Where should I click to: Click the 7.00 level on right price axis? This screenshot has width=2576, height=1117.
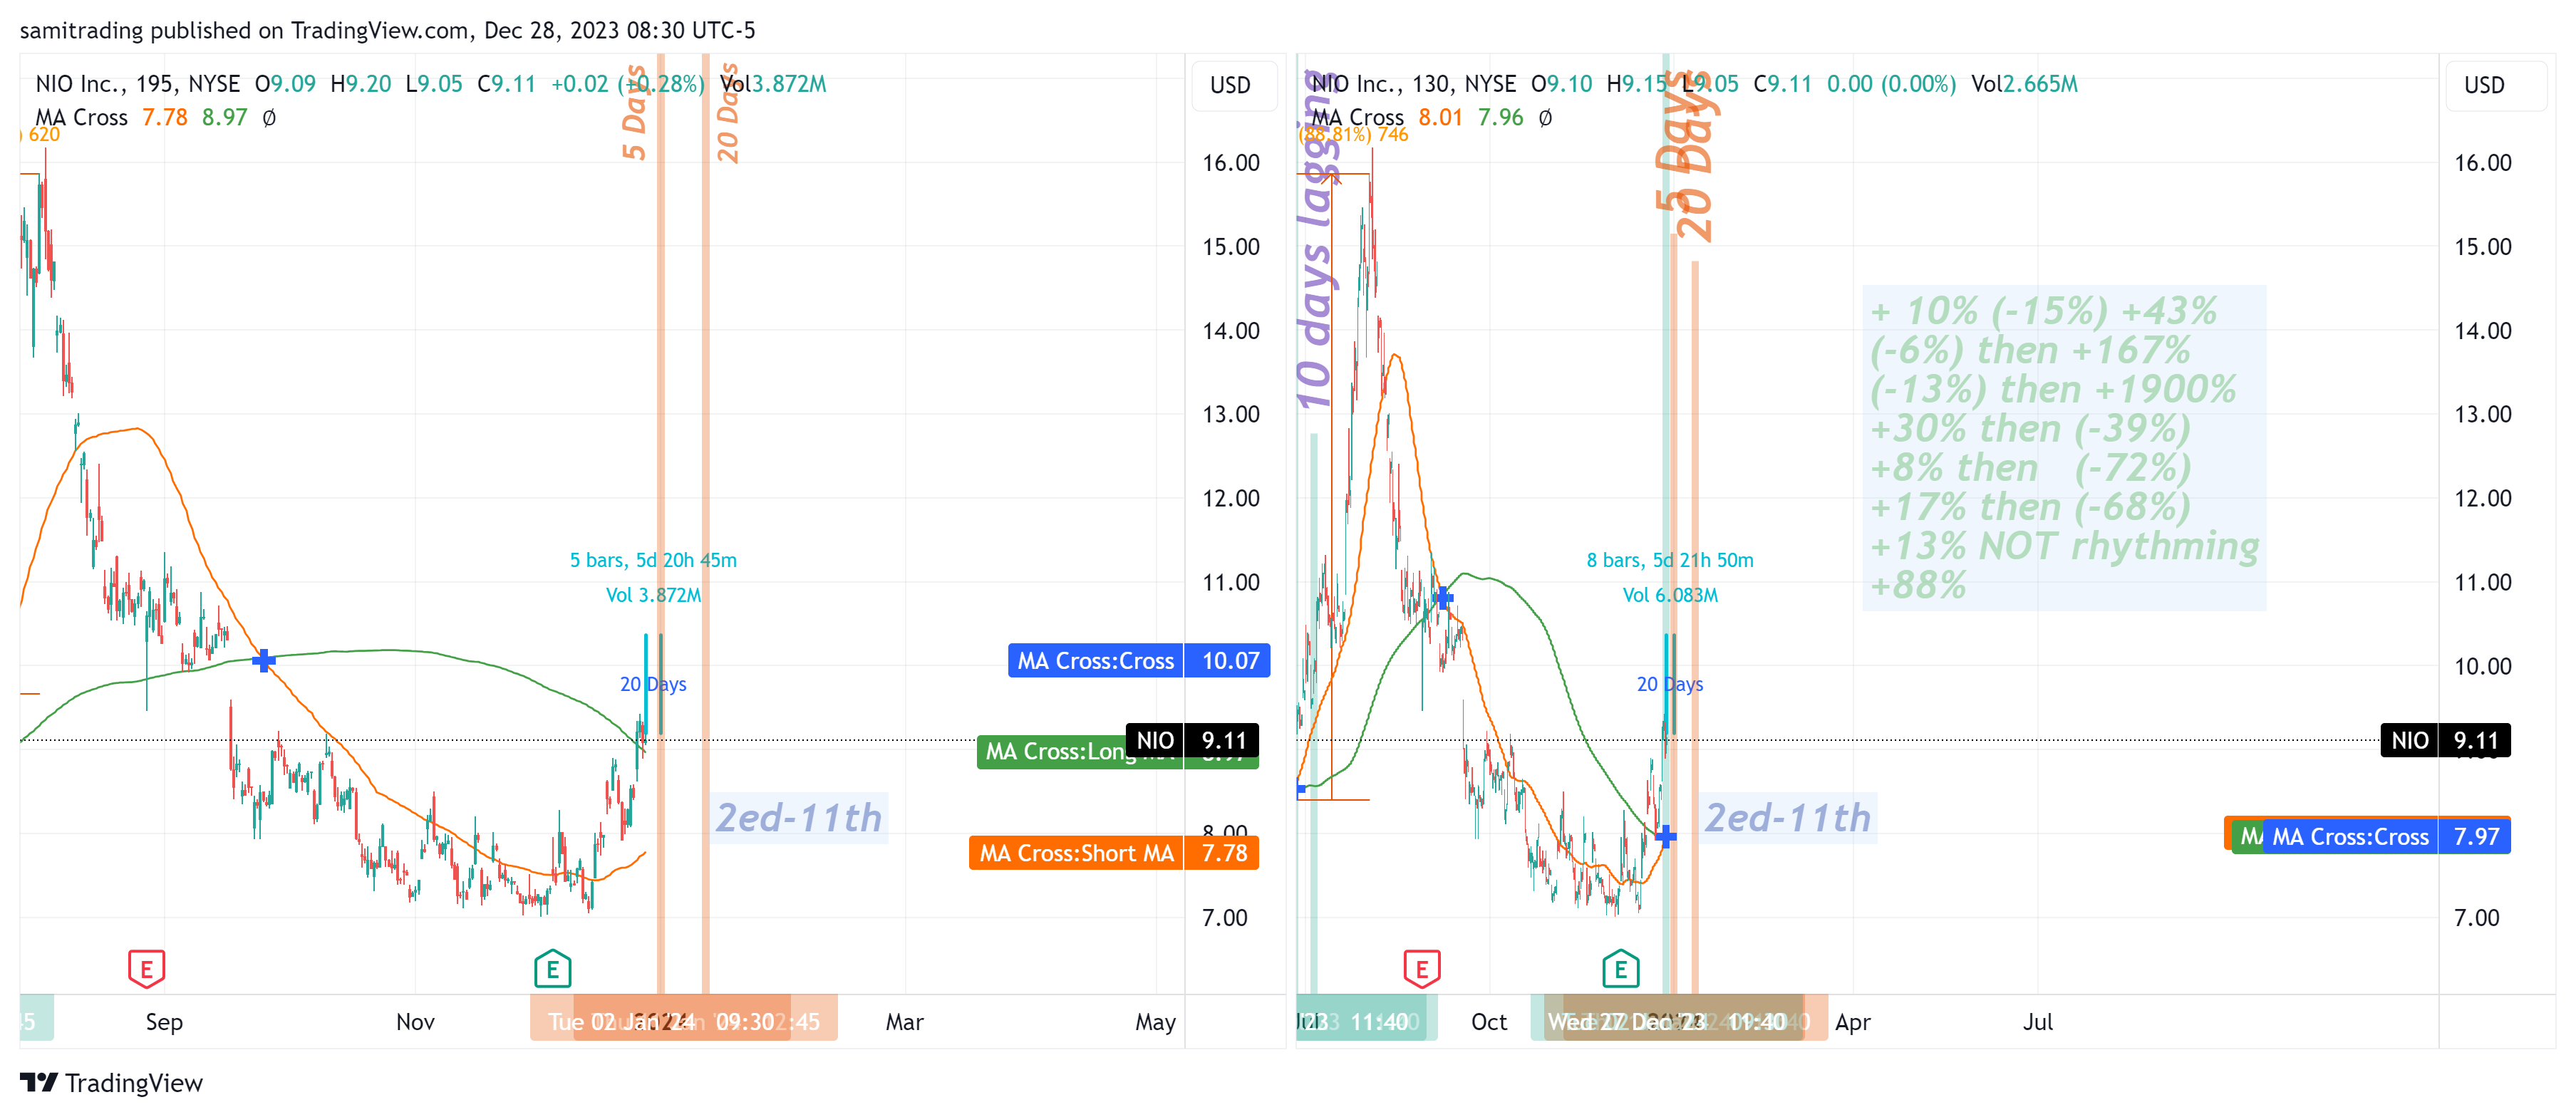[x=2476, y=918]
